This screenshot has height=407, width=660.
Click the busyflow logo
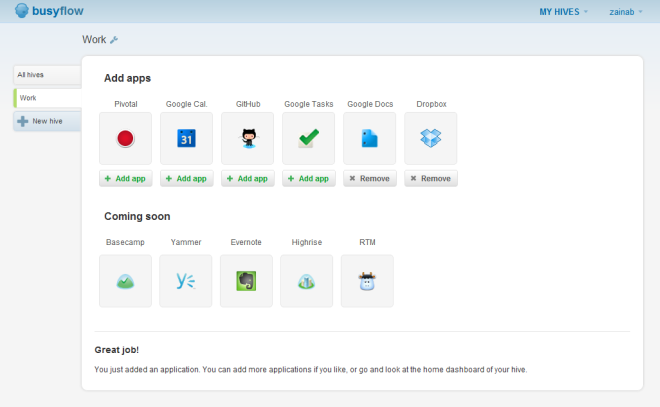click(49, 11)
